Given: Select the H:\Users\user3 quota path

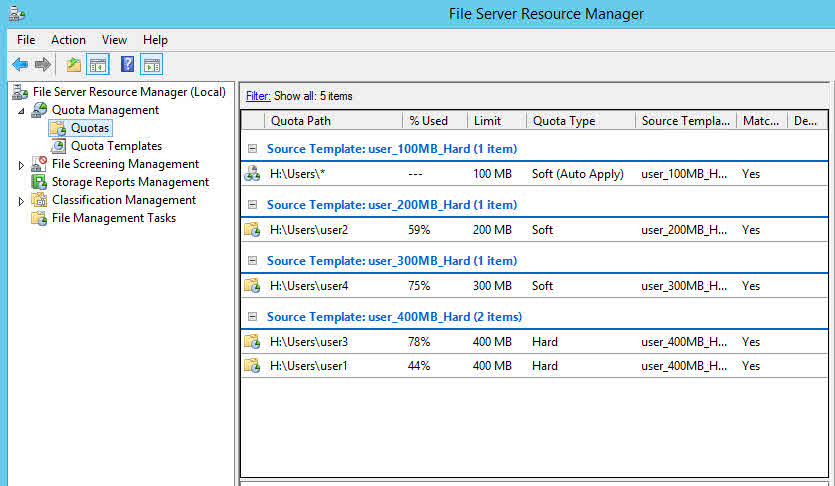Looking at the screenshot, I should click(x=309, y=341).
